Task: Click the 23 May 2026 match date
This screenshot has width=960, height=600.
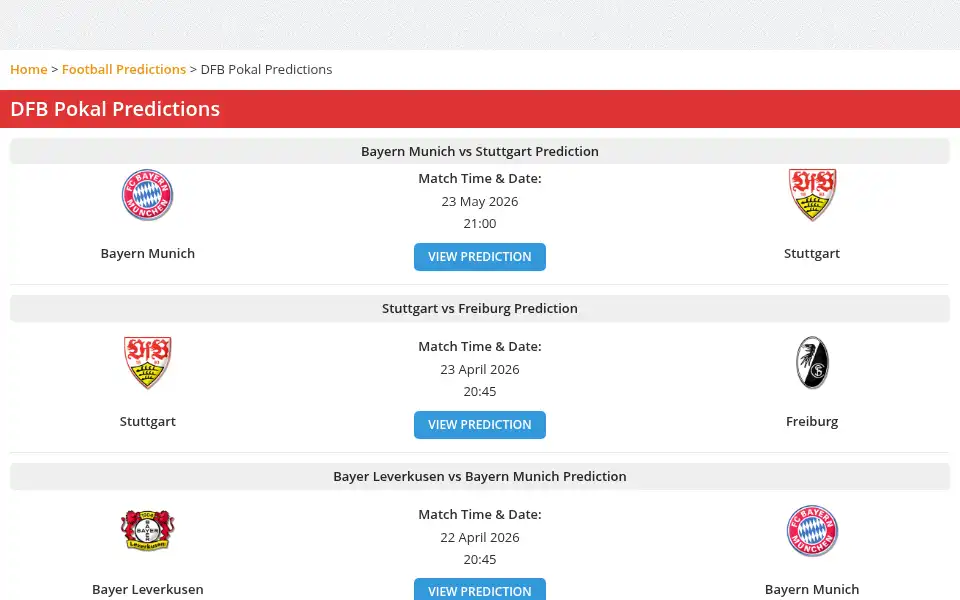Action: point(479,201)
